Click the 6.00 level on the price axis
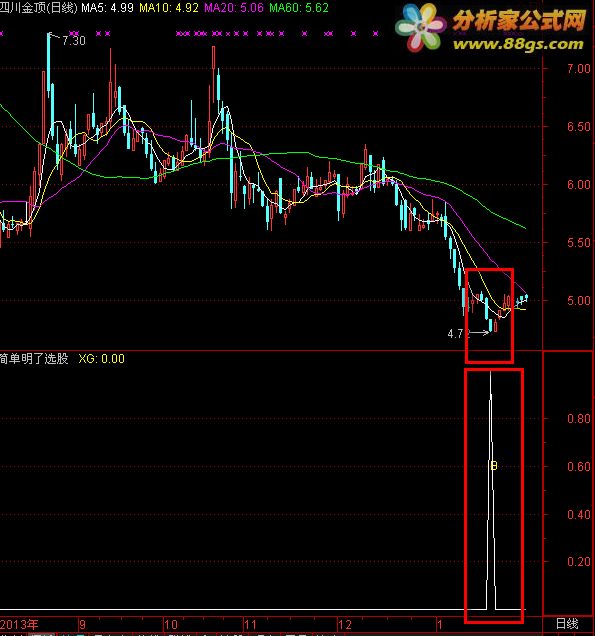Image resolution: width=595 pixels, height=636 pixels. (x=579, y=185)
